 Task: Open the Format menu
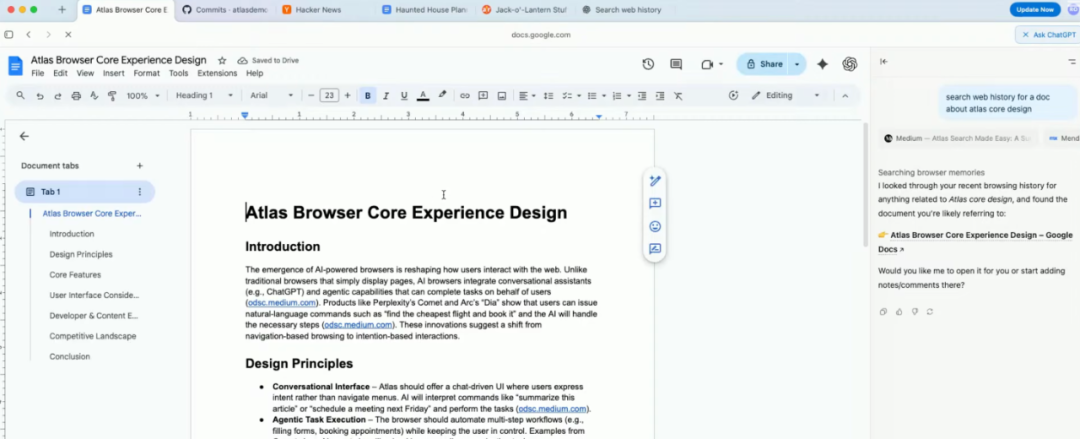click(146, 73)
